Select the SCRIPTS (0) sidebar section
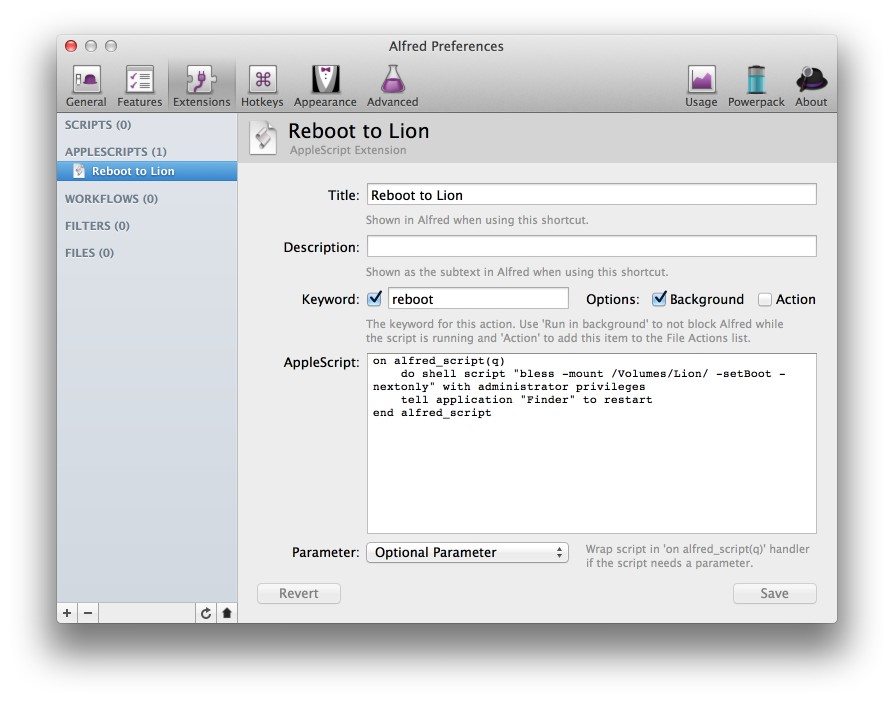The image size is (894, 702). (x=98, y=125)
